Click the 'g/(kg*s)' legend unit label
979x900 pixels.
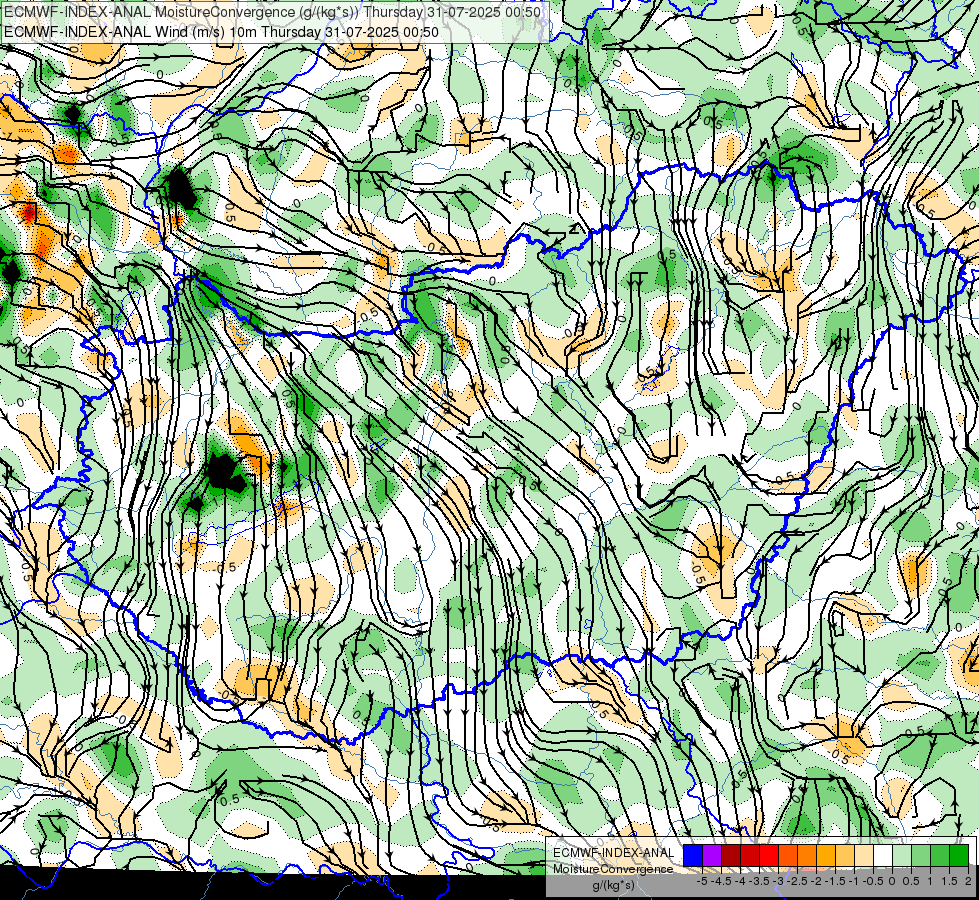[613, 885]
